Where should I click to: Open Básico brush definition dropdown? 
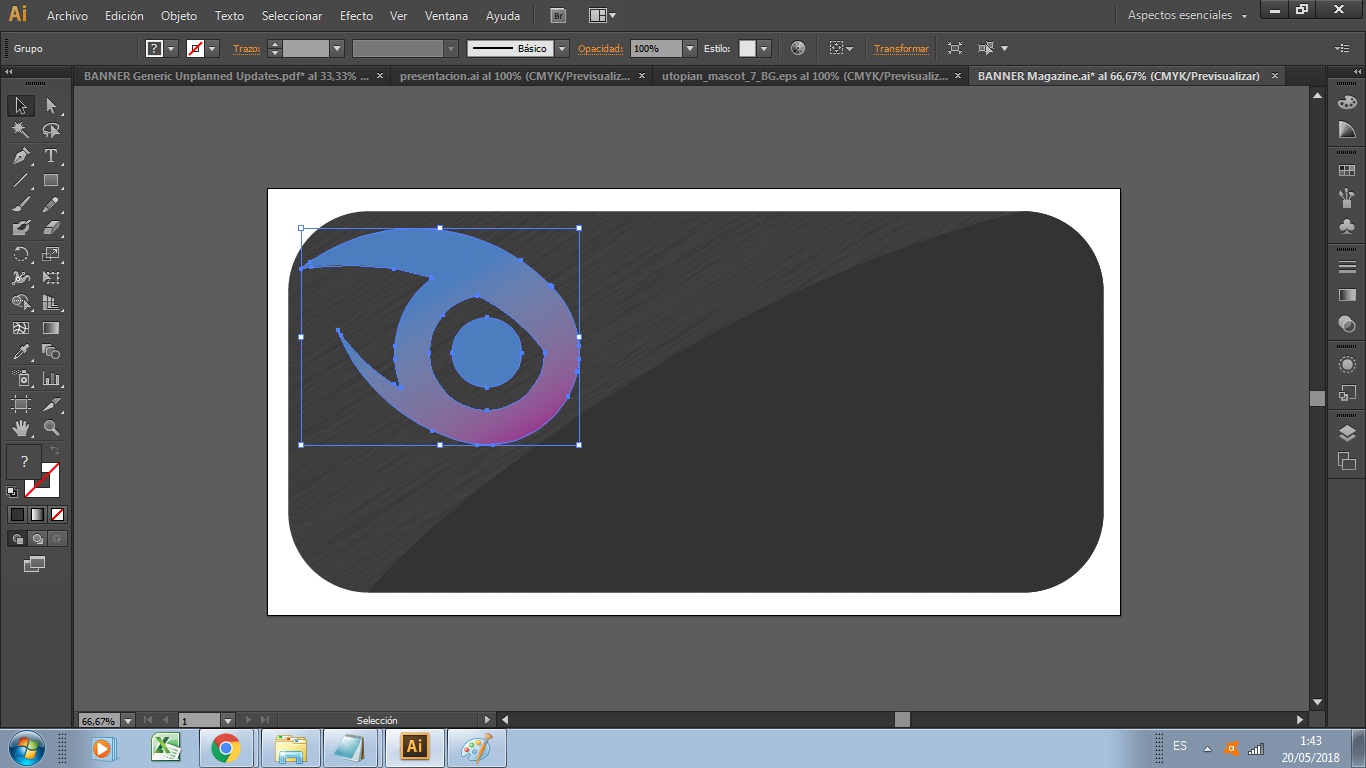pos(562,48)
